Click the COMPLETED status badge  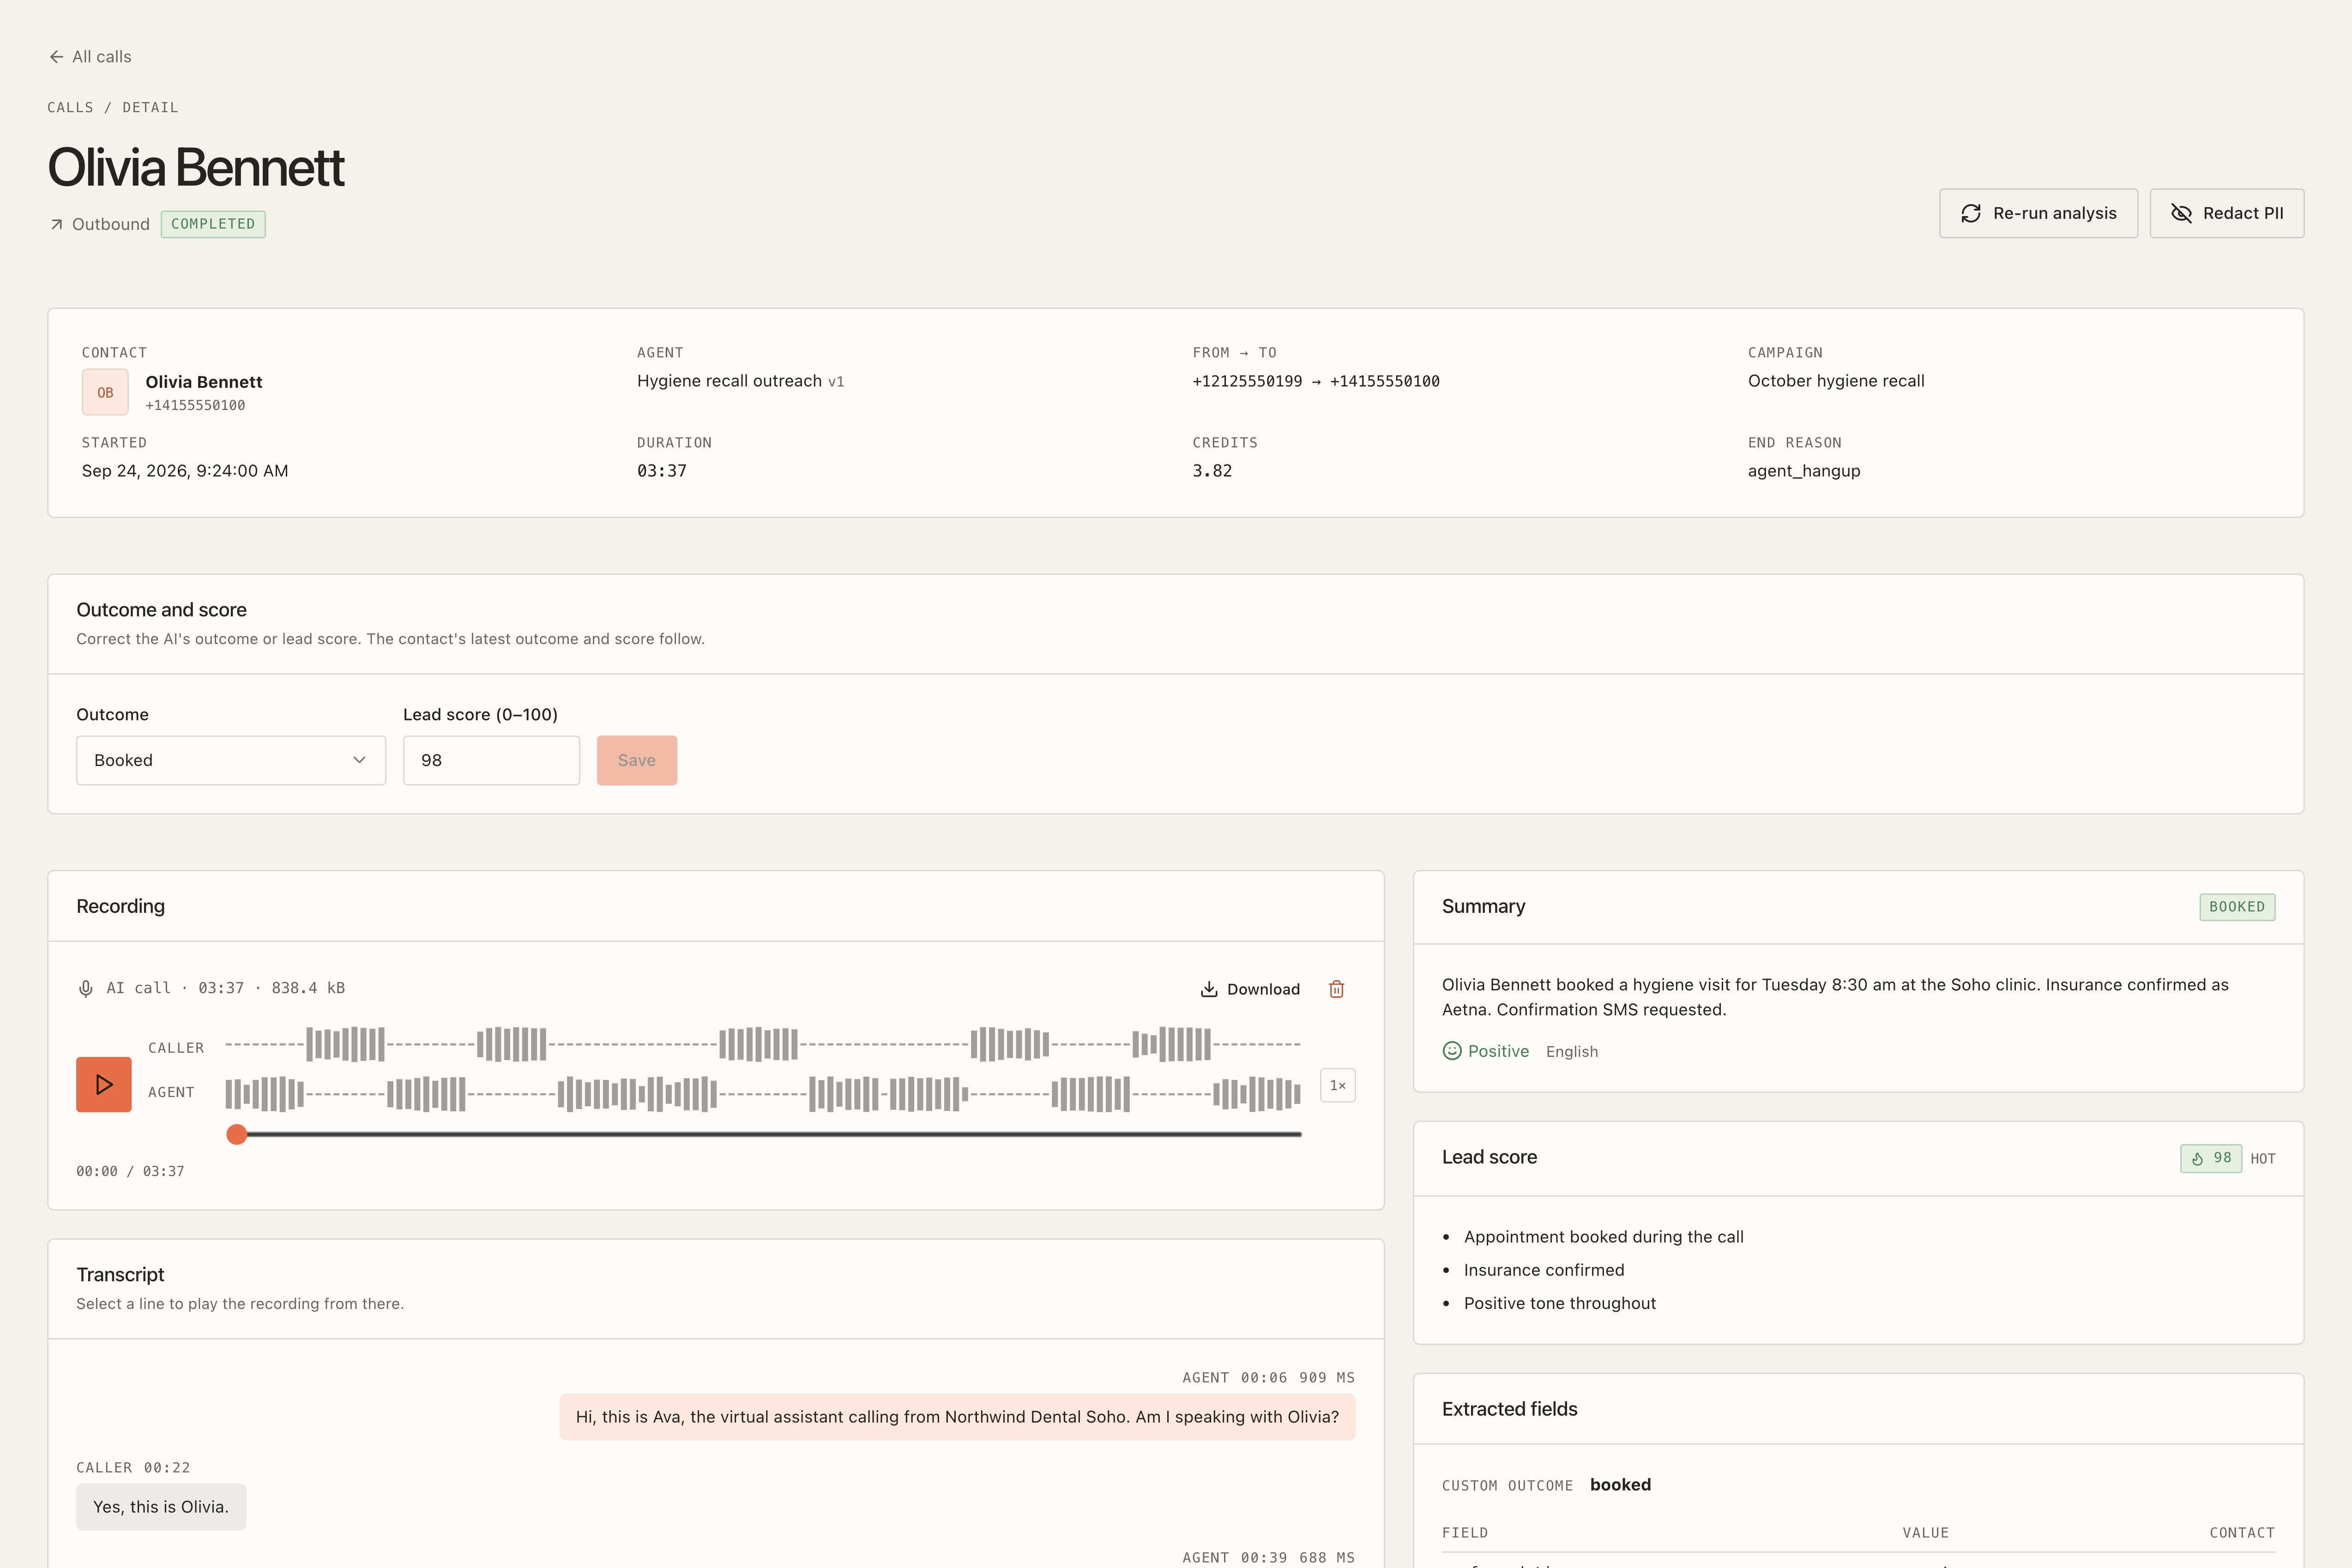tap(213, 224)
